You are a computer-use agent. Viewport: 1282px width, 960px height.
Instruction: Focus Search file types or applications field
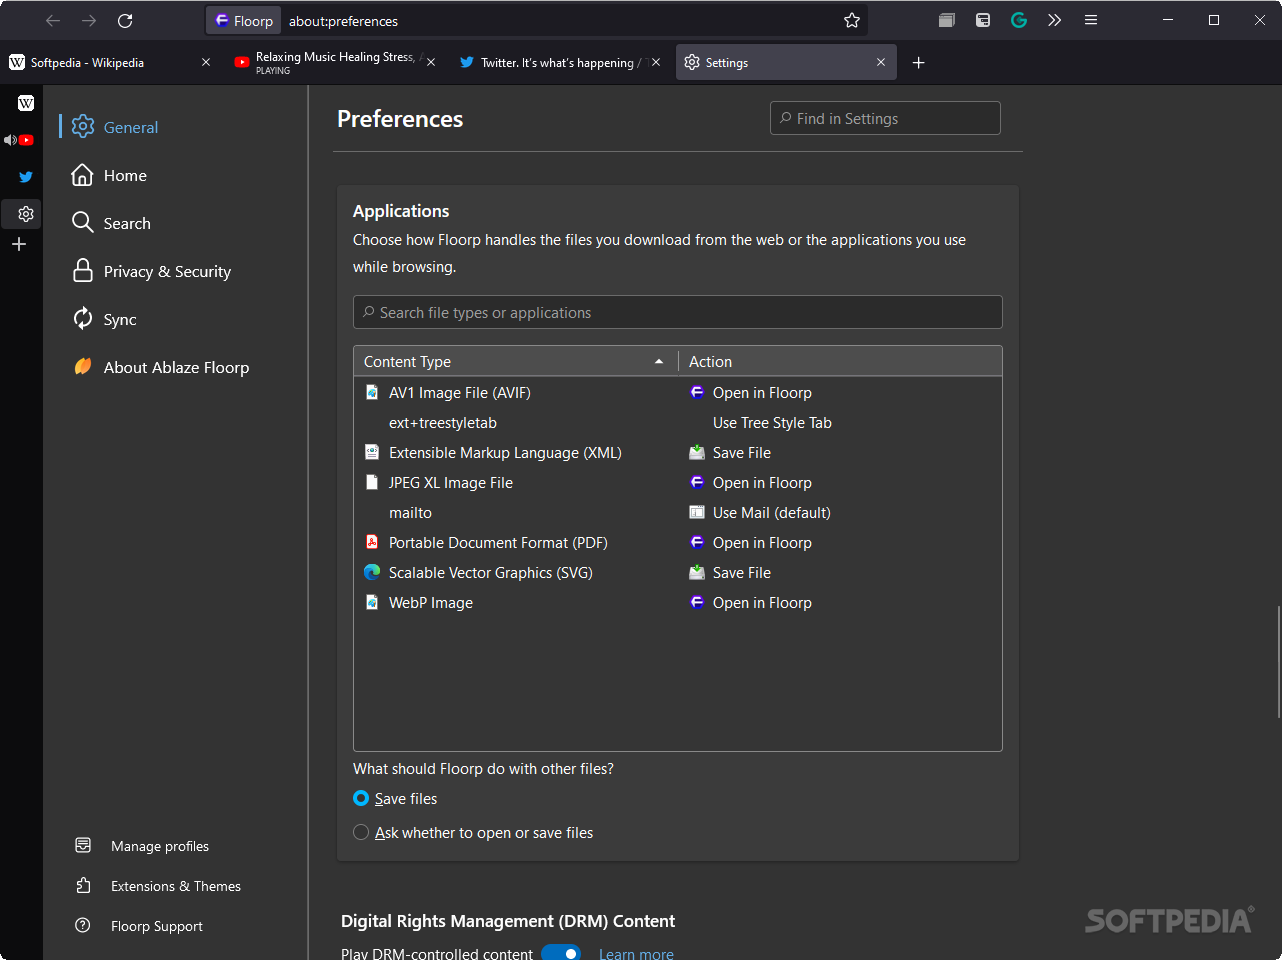tap(678, 312)
